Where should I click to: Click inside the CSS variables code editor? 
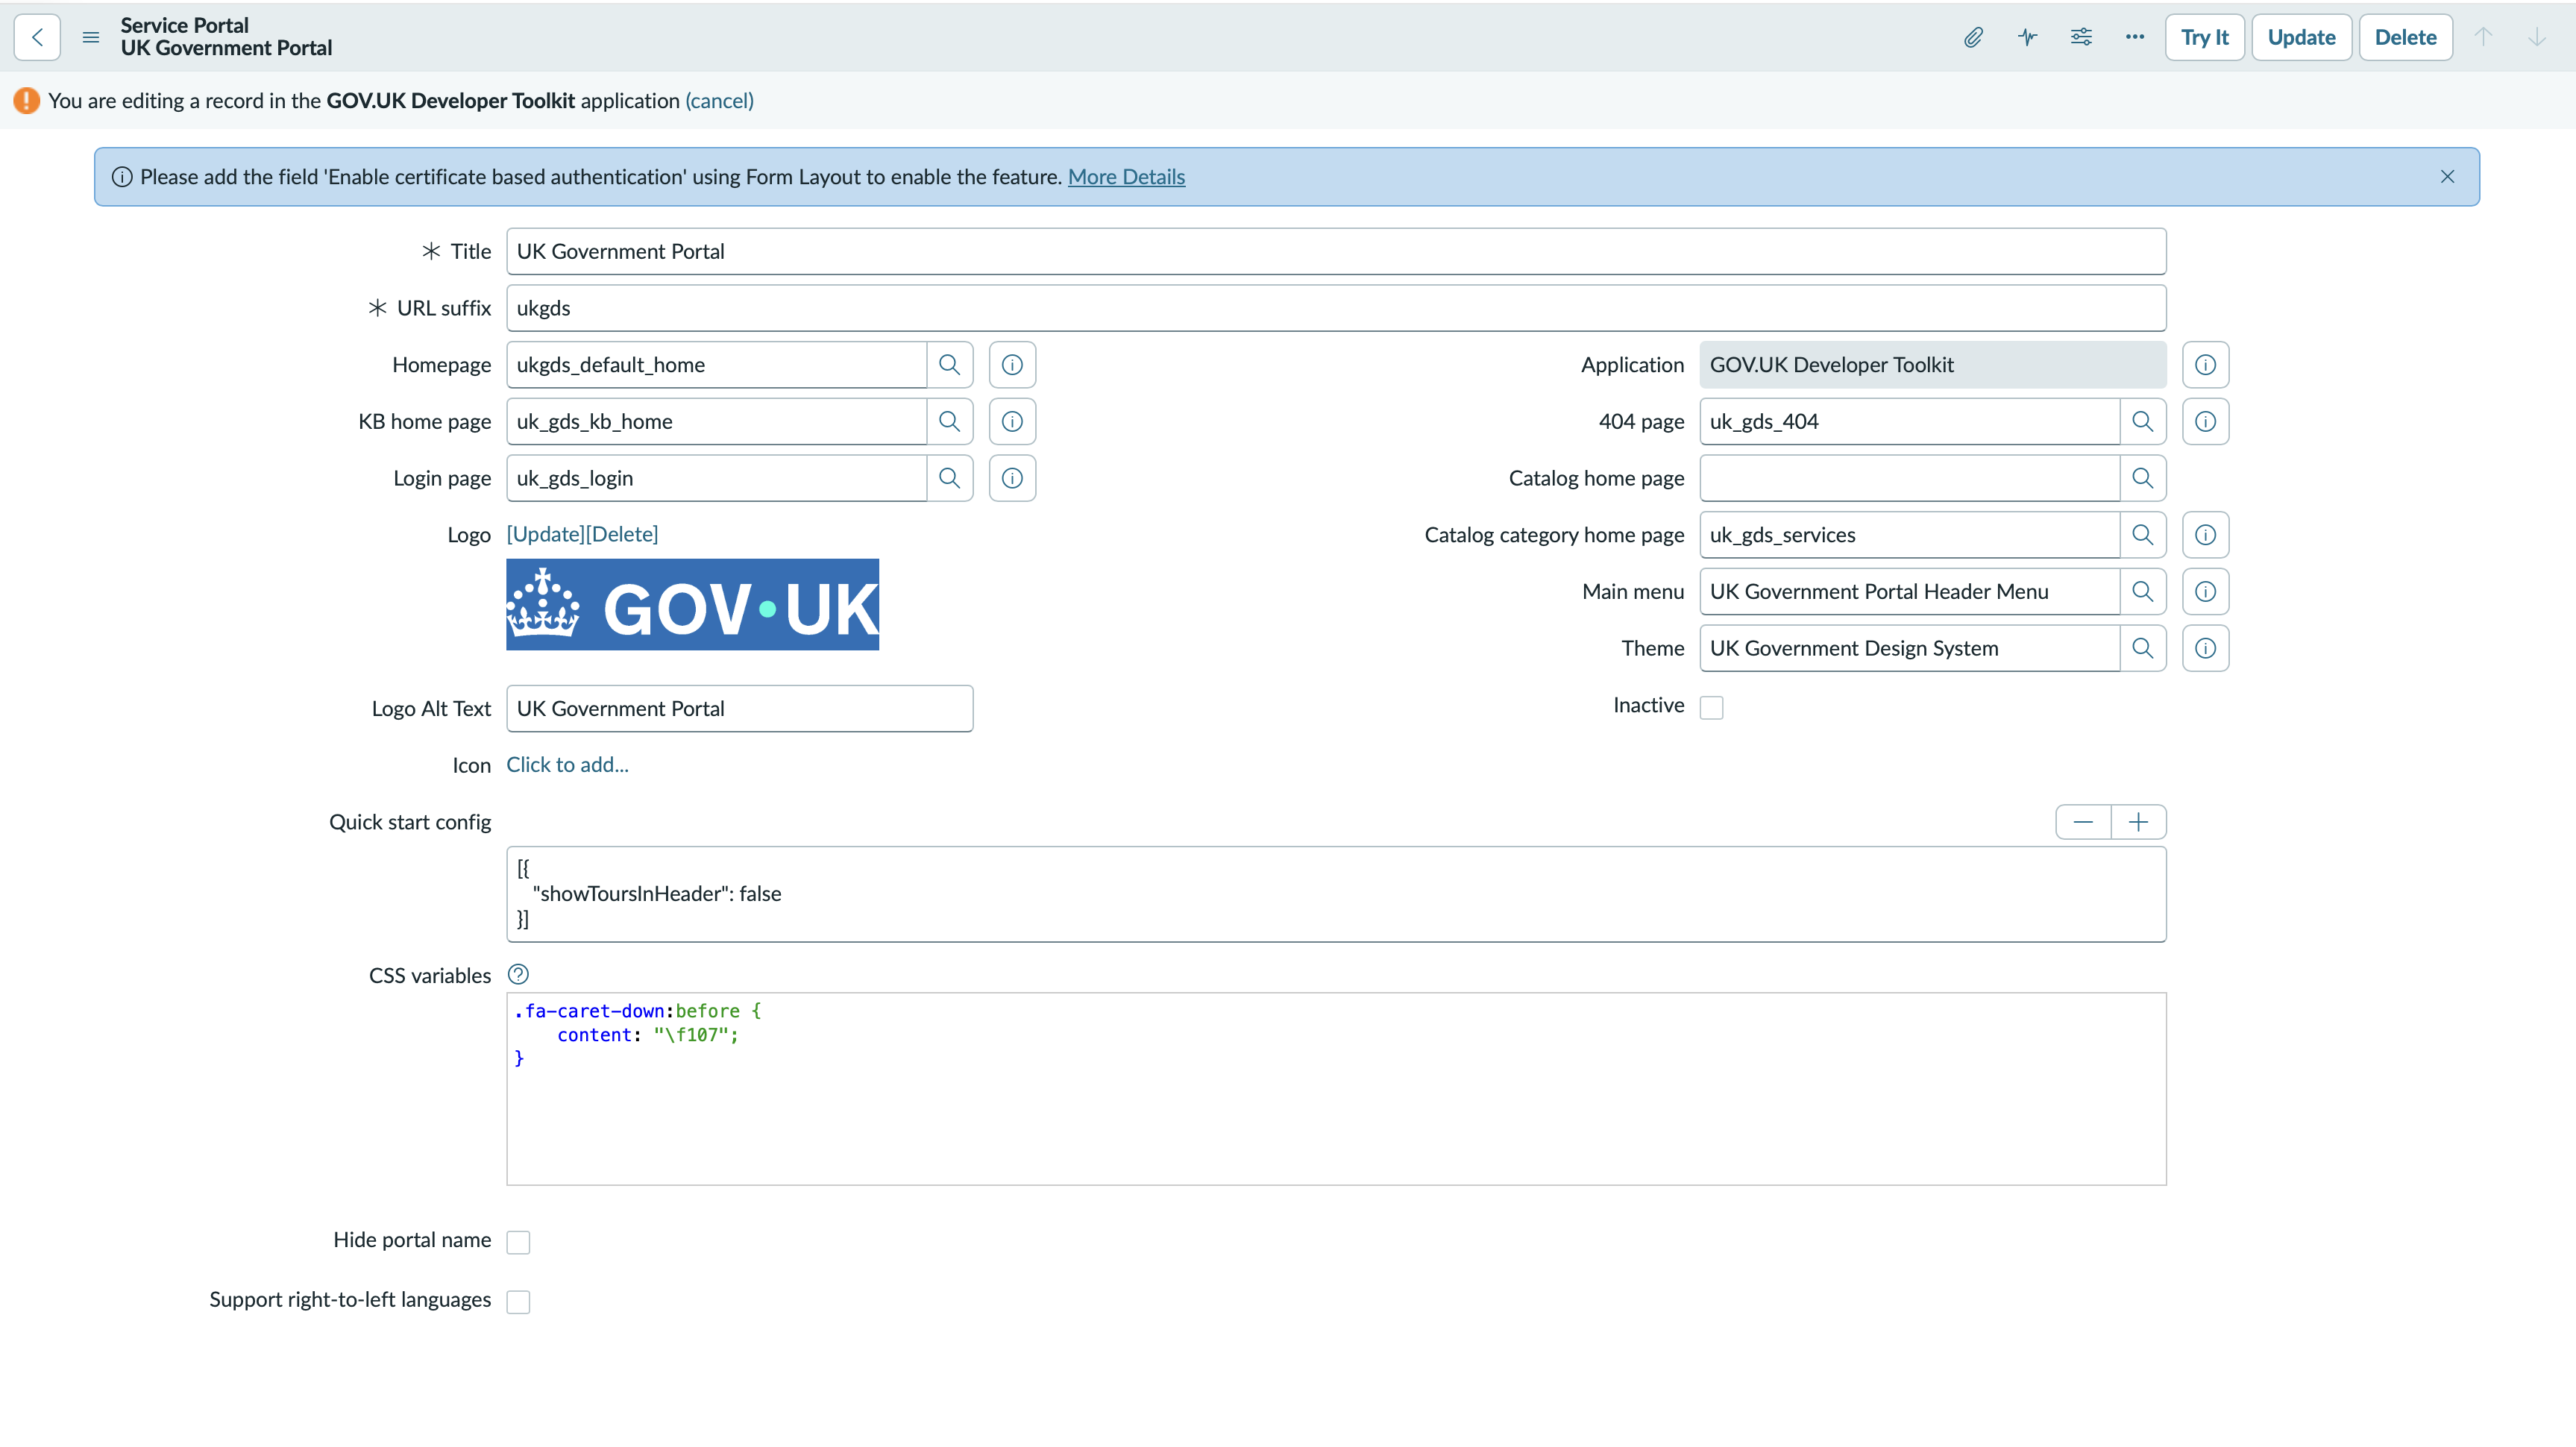[1336, 1089]
